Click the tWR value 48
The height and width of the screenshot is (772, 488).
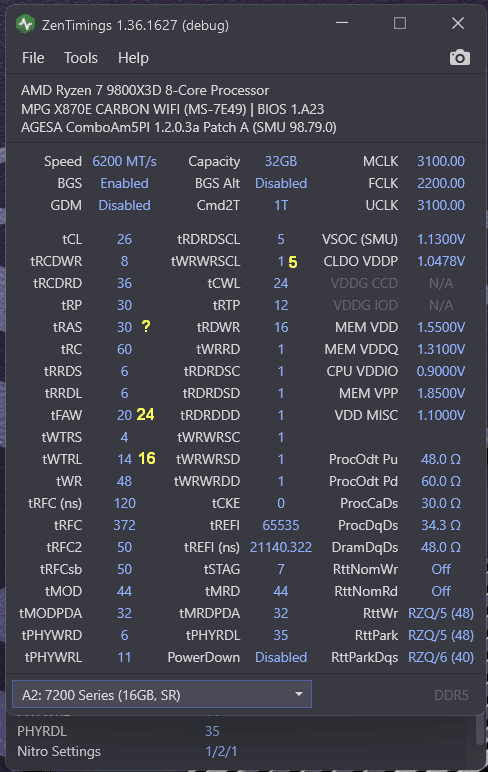124,482
